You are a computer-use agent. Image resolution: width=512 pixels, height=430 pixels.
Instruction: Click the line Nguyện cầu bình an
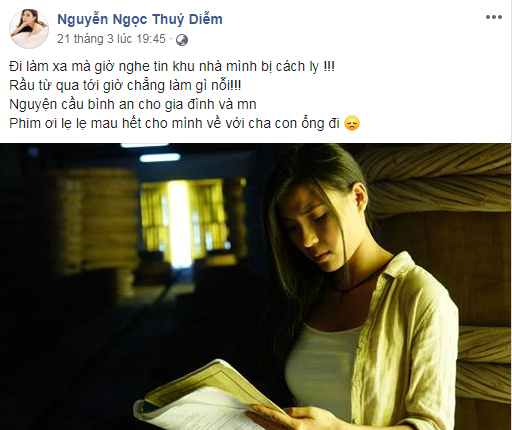(x=133, y=105)
